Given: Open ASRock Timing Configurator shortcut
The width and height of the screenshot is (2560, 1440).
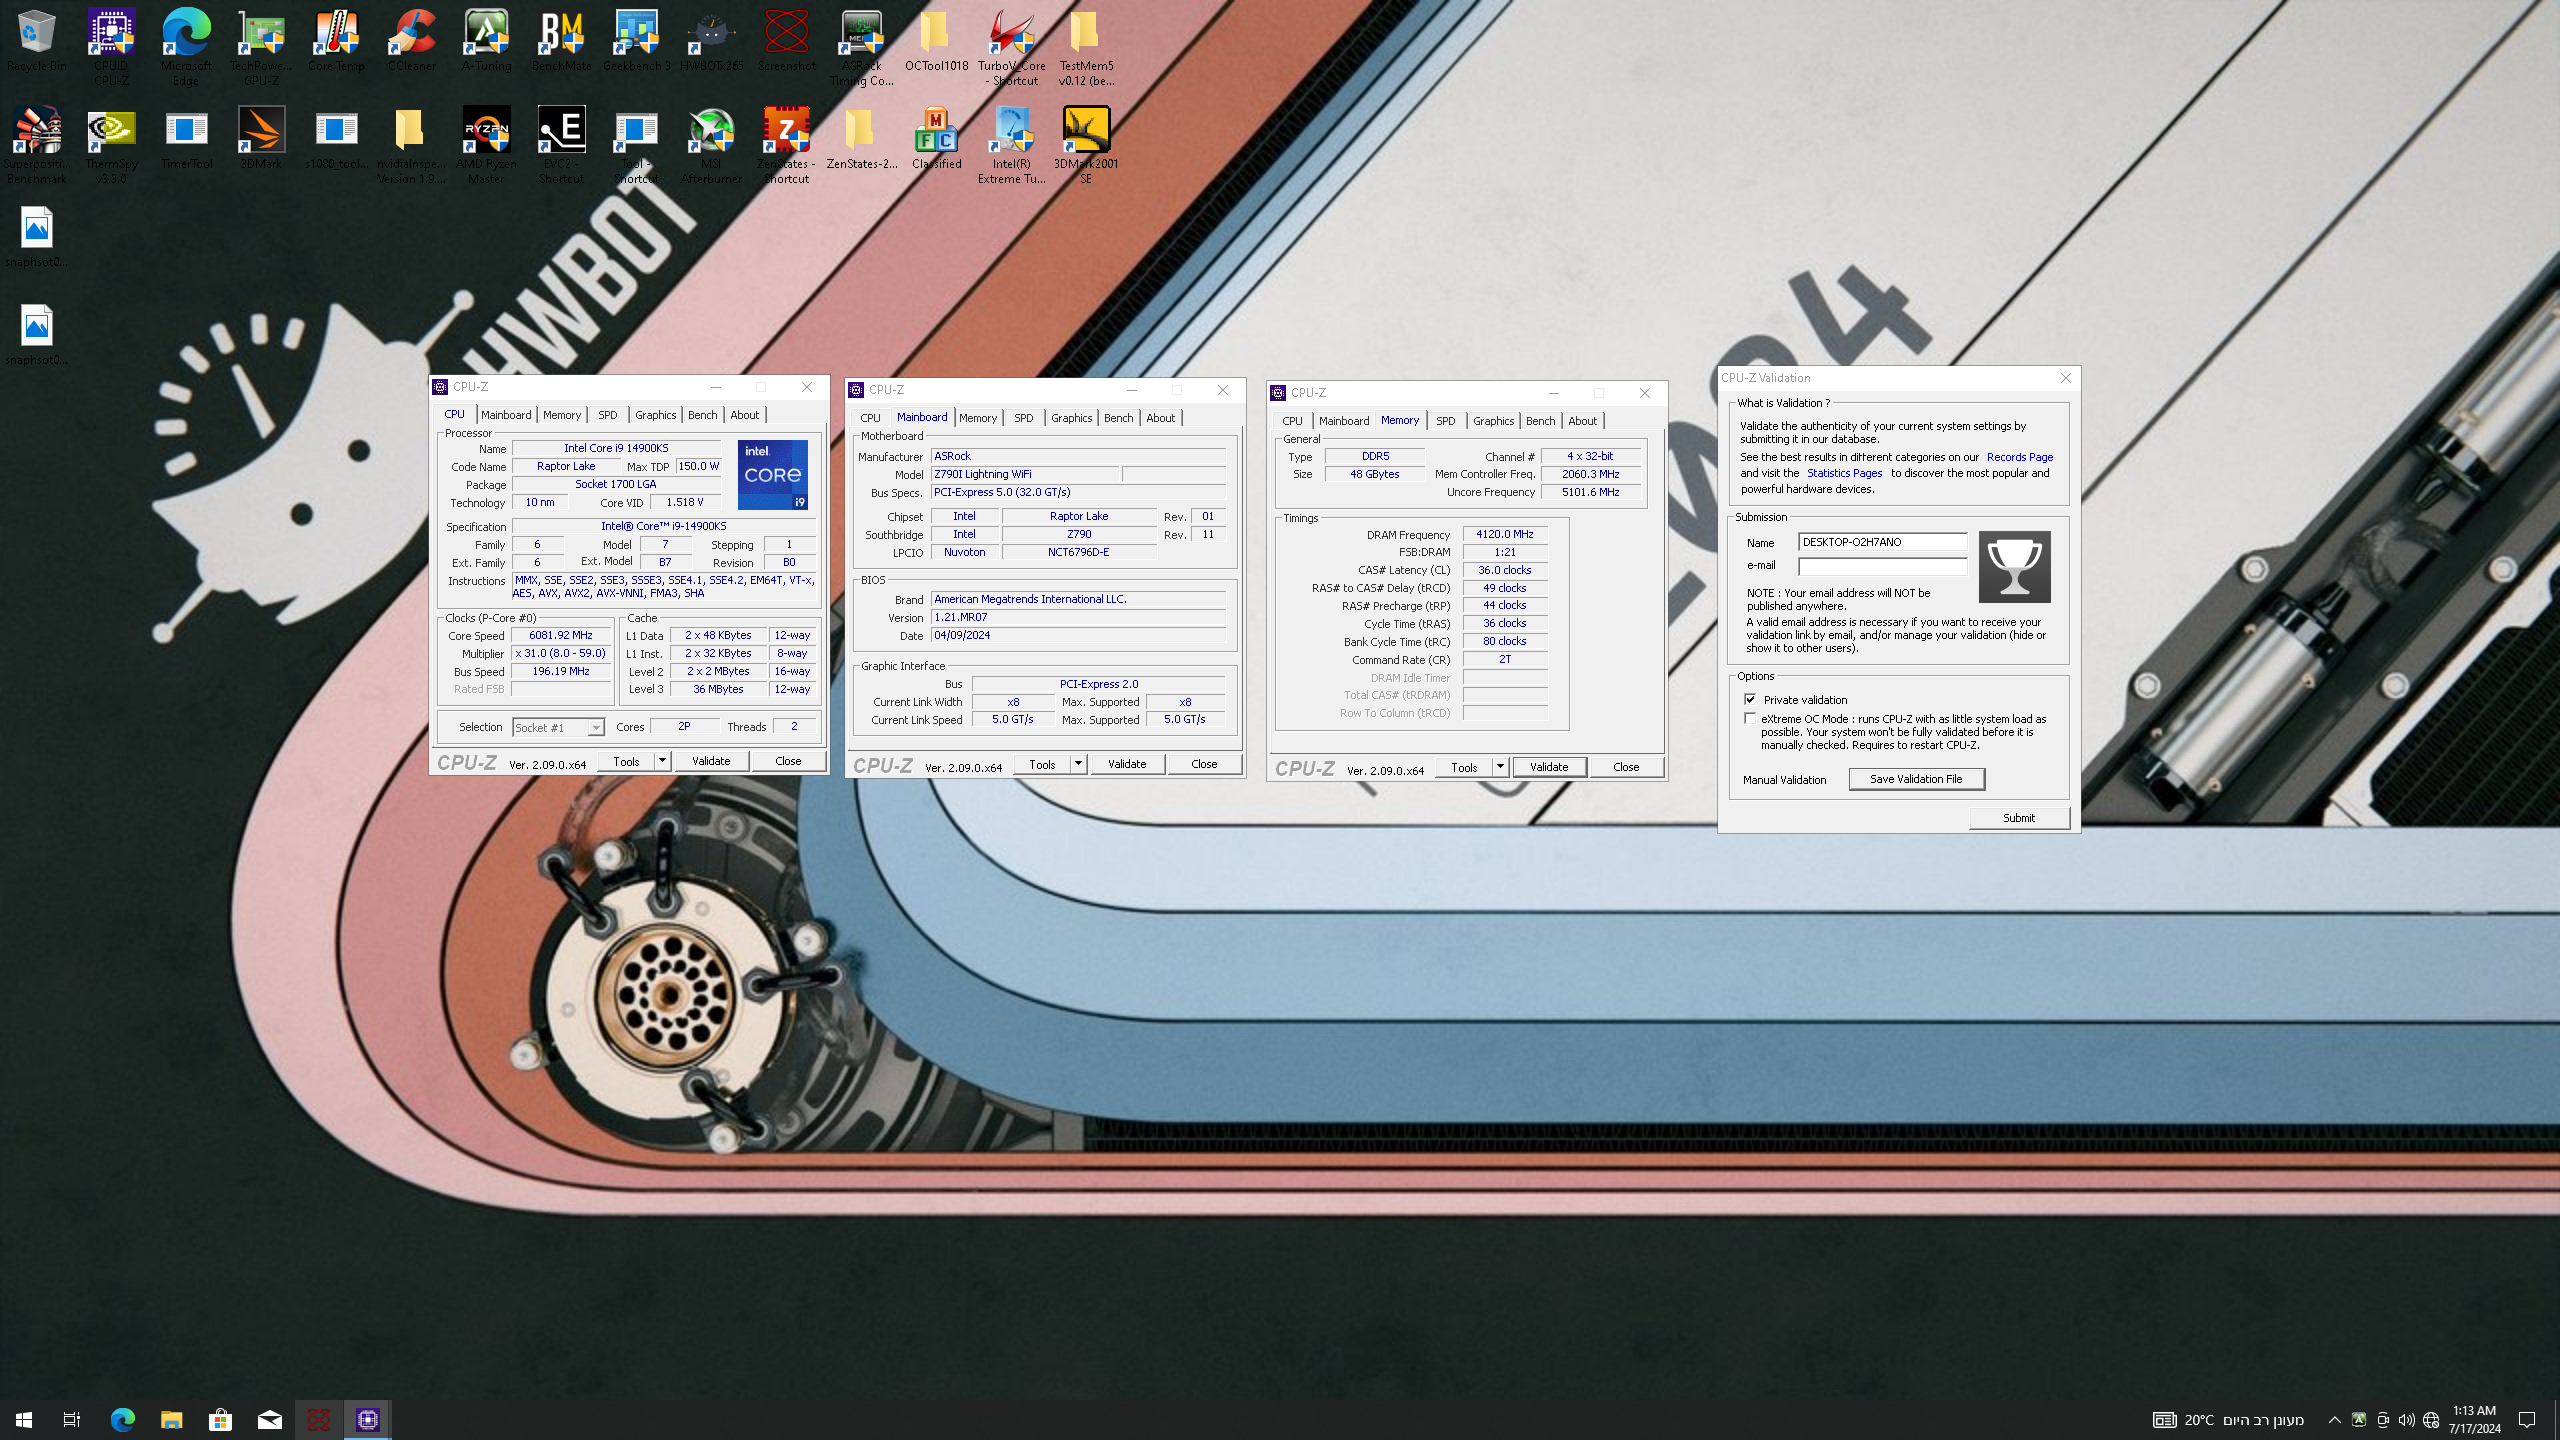Looking at the screenshot, I should click(861, 46).
